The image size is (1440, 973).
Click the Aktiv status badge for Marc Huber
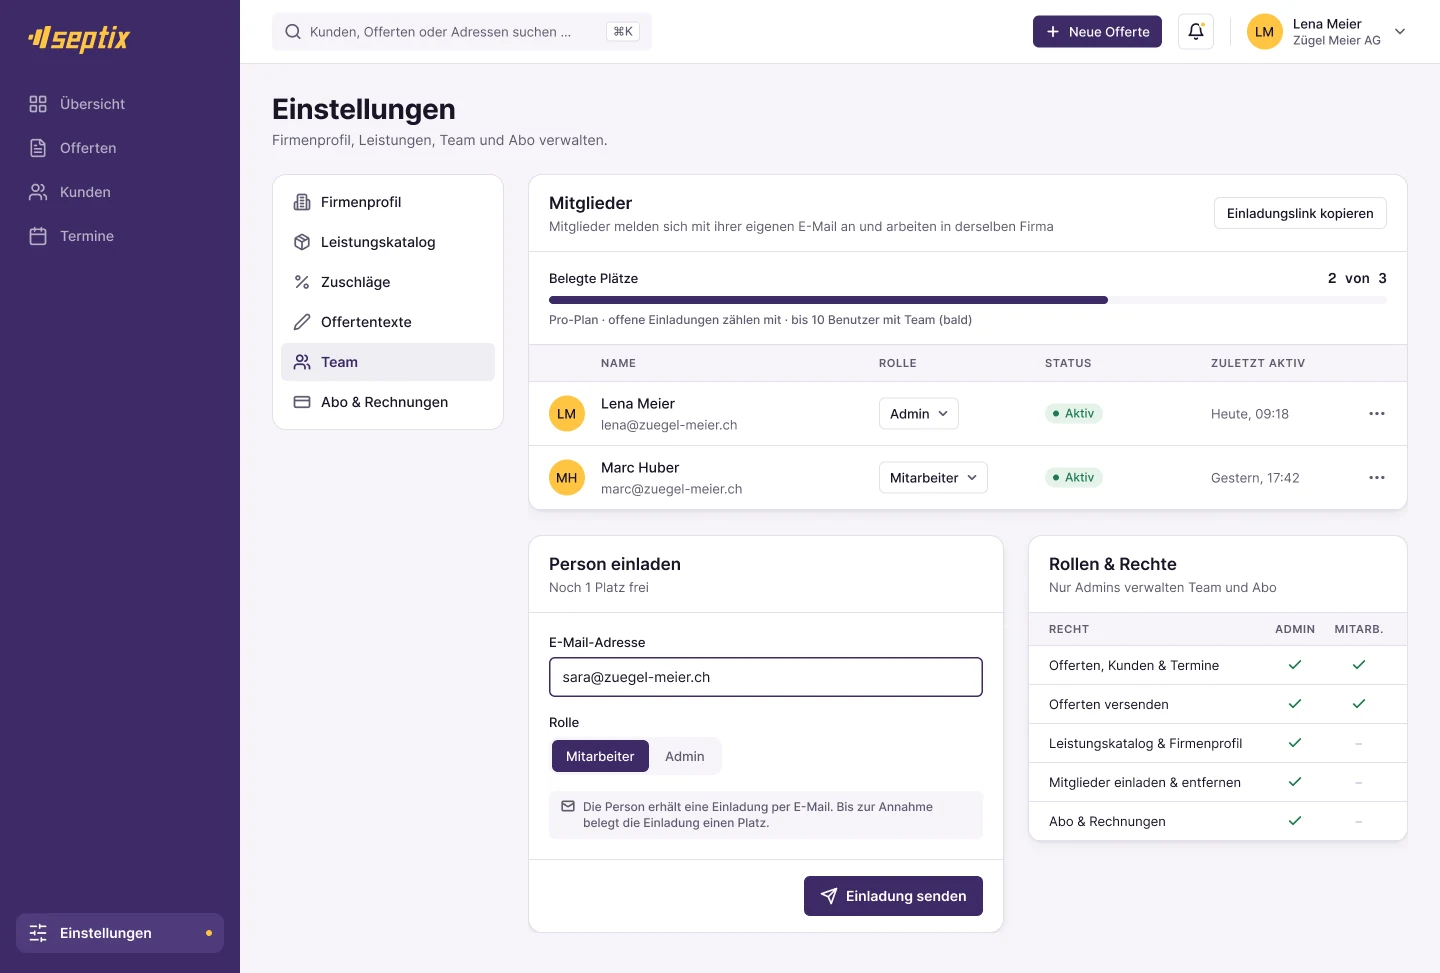click(x=1074, y=478)
